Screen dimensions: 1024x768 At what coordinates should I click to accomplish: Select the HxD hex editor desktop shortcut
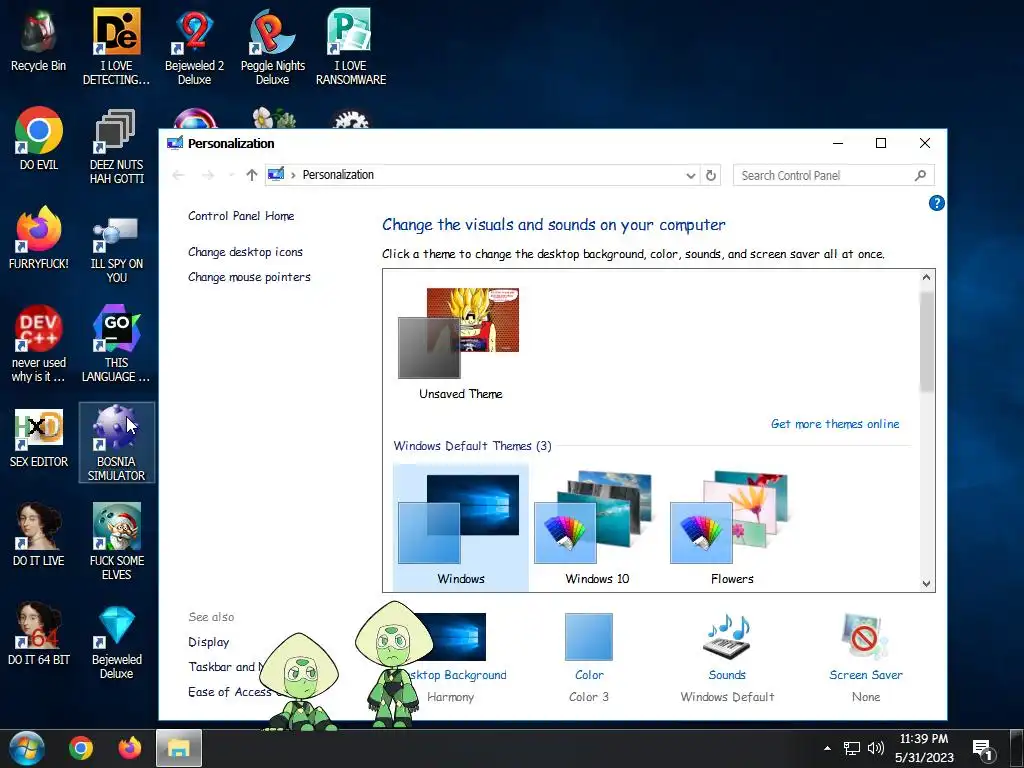pos(39,438)
